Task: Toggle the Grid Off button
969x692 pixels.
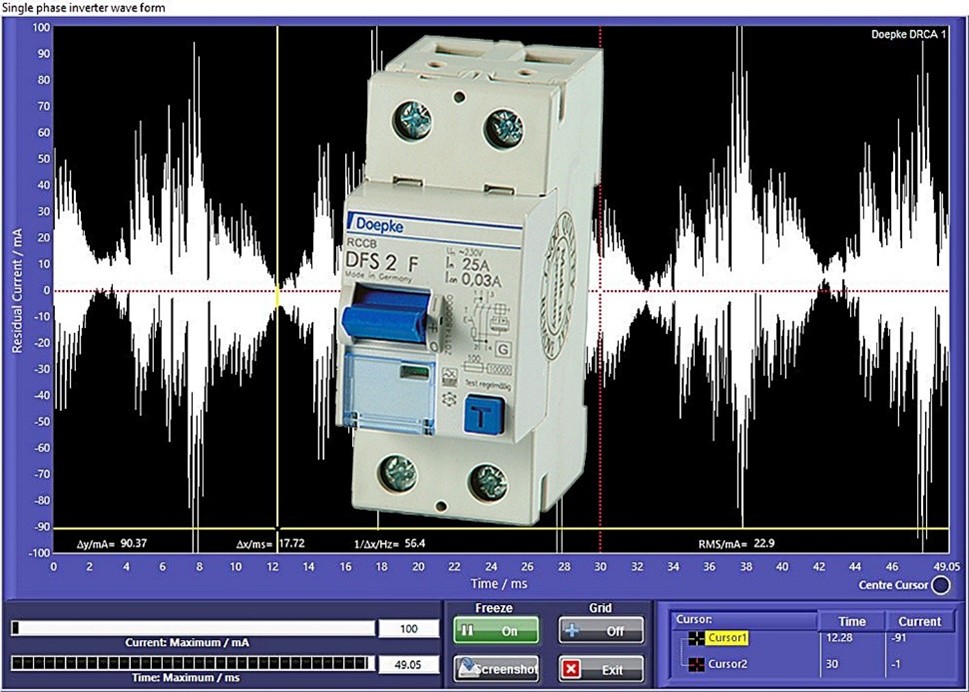Action: pos(600,631)
